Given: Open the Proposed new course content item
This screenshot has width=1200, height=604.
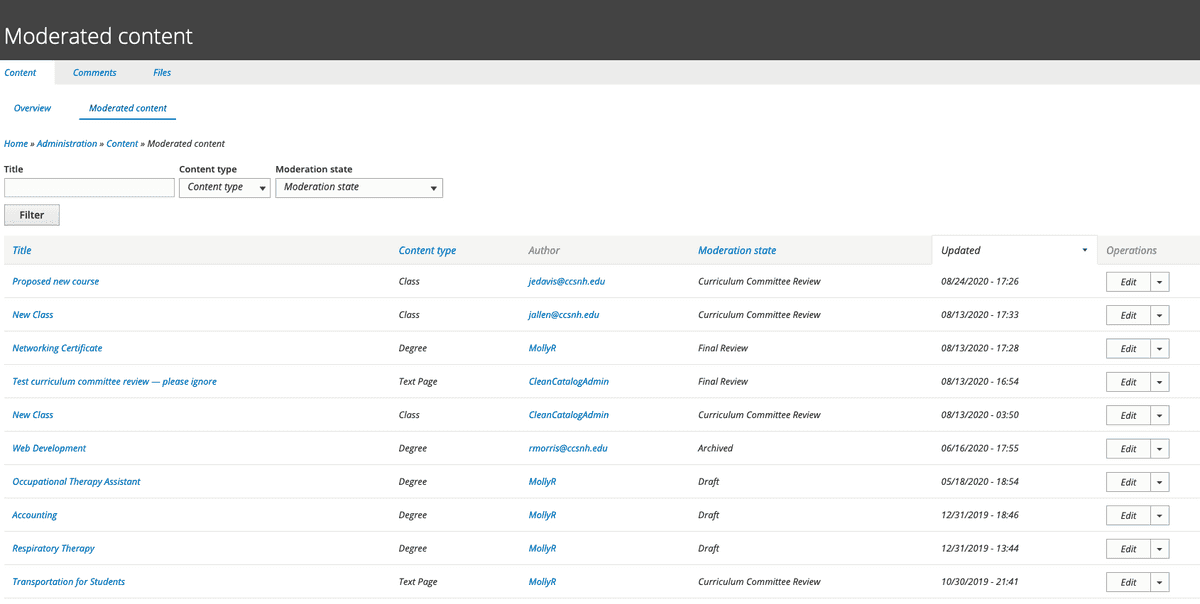Looking at the screenshot, I should 55,281.
